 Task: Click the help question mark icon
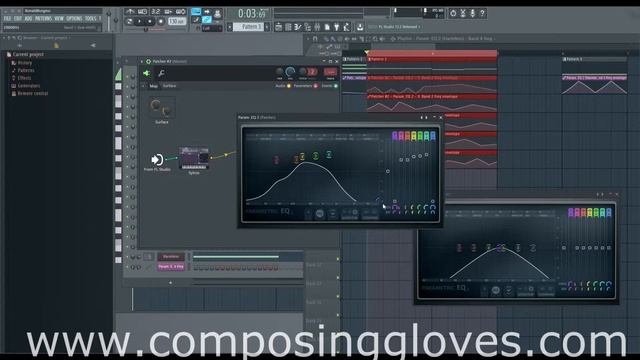coord(482,13)
